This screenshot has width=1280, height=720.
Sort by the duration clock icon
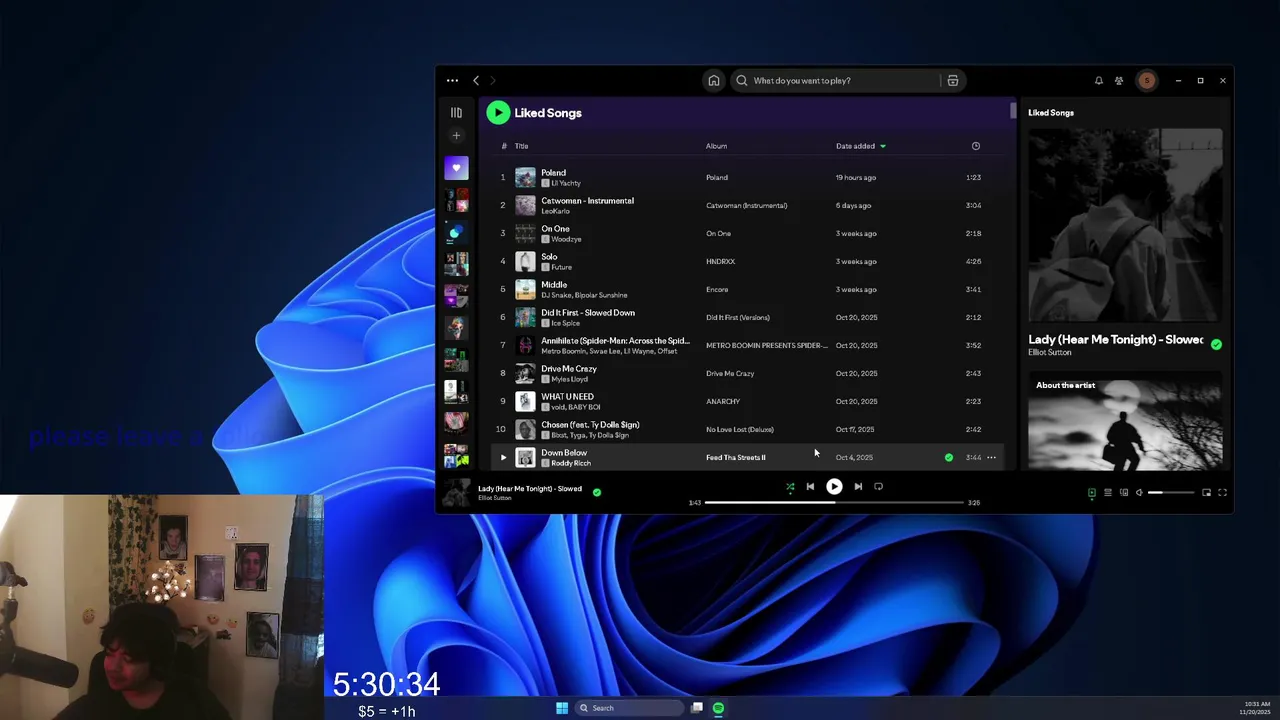pyautogui.click(x=976, y=146)
